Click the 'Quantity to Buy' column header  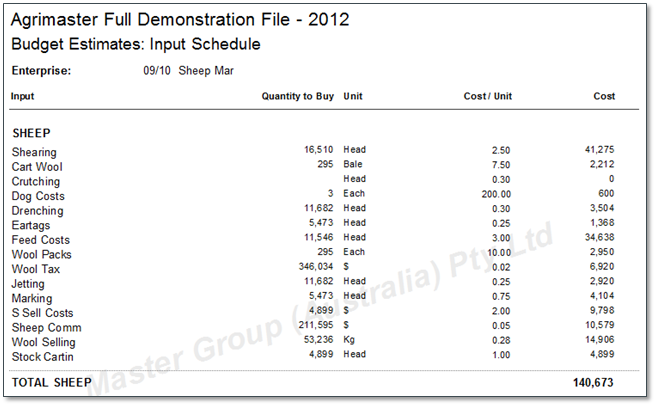pos(297,96)
